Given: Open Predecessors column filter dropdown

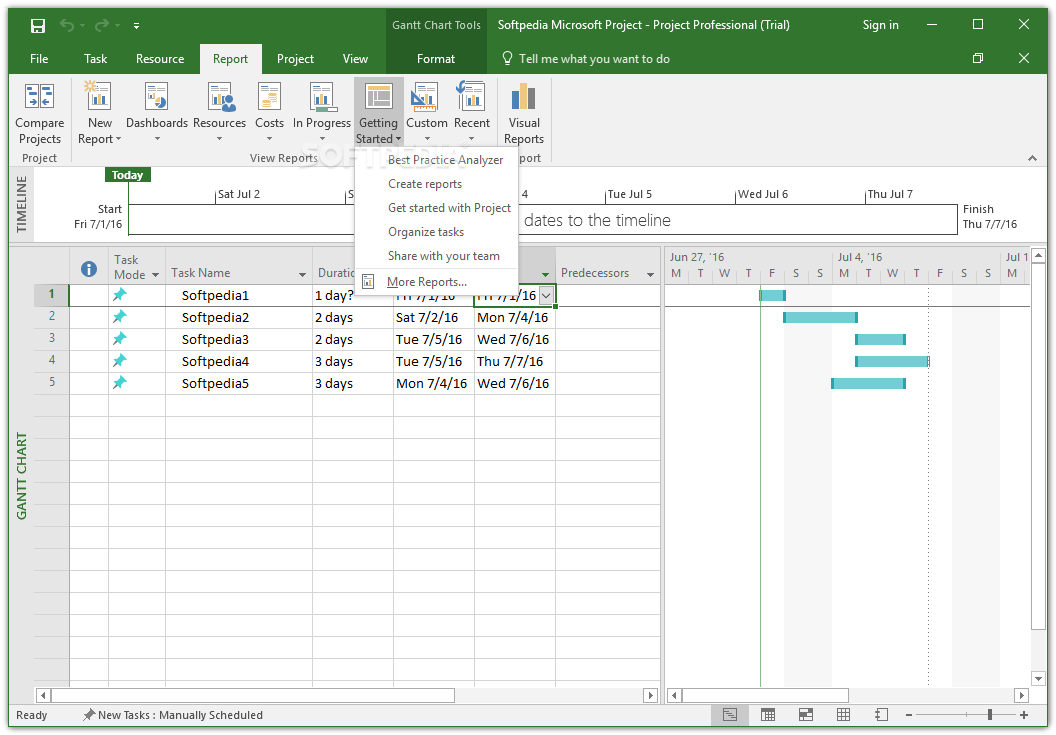Looking at the screenshot, I should (651, 275).
